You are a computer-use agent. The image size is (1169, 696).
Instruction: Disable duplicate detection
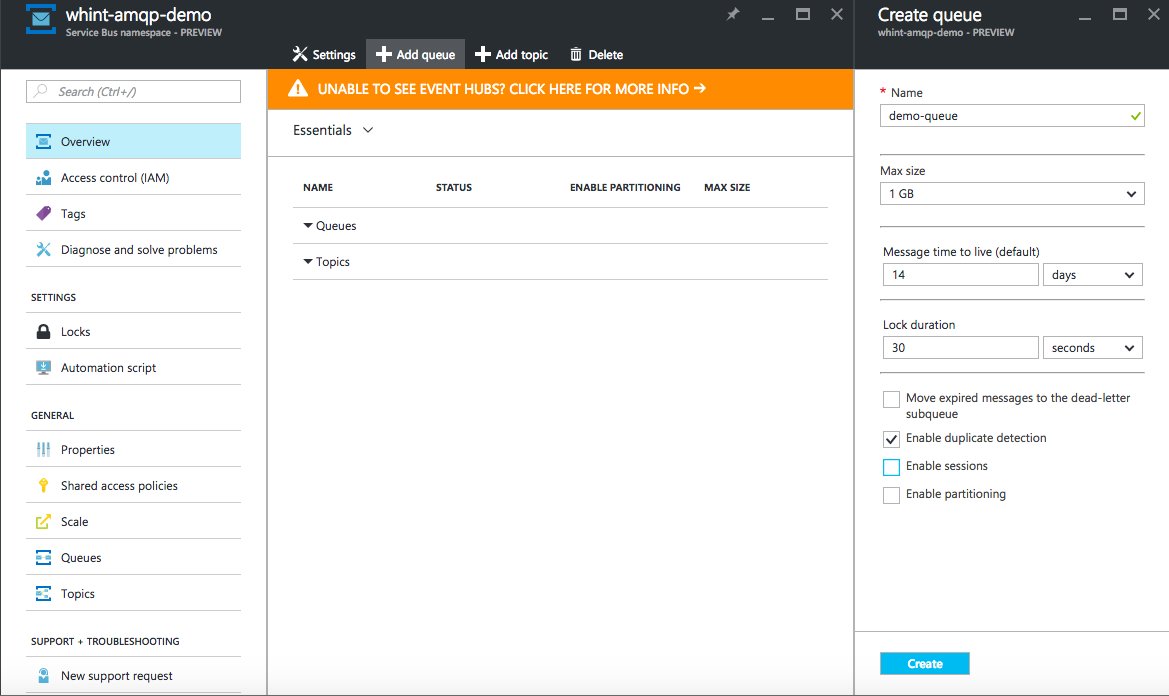891,438
